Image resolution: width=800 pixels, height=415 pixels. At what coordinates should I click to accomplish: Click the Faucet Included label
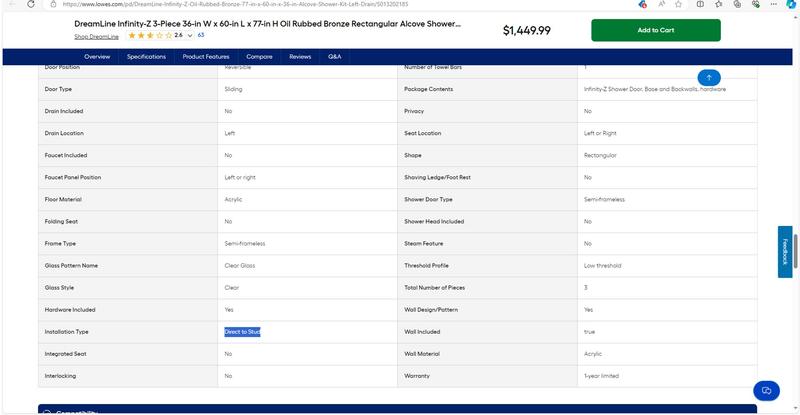point(66,155)
